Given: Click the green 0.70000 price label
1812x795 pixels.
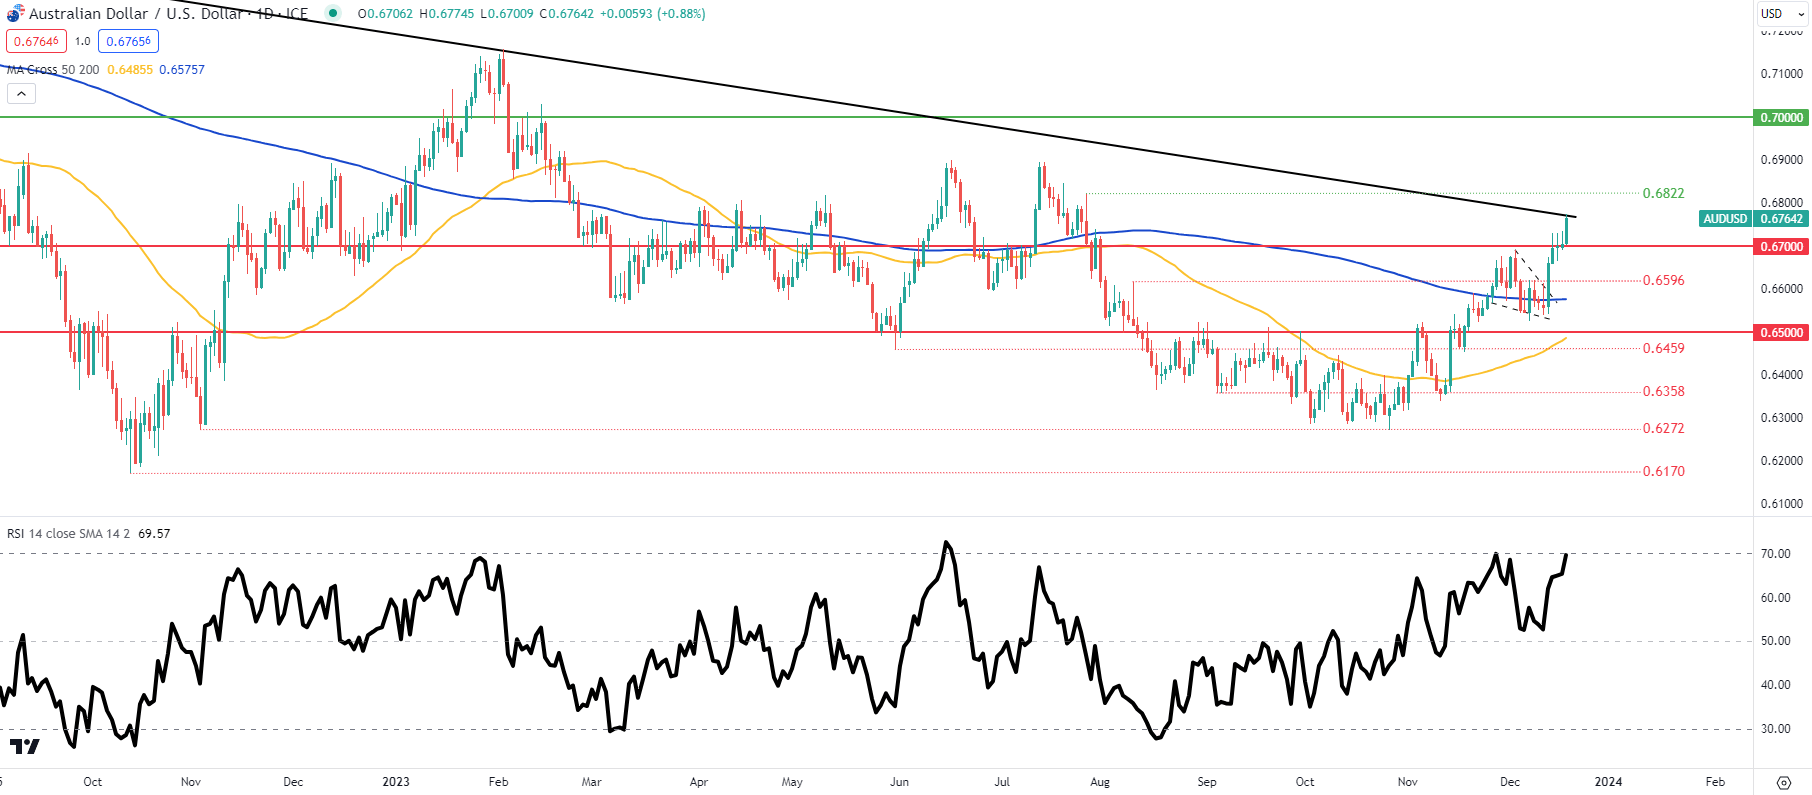Looking at the screenshot, I should 1781,118.
